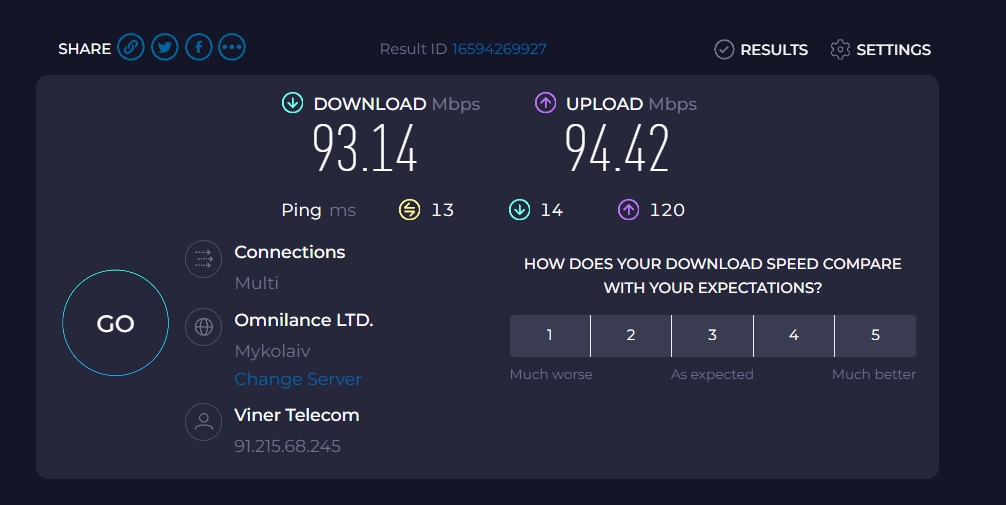Open the RESULTS menu item

point(761,49)
